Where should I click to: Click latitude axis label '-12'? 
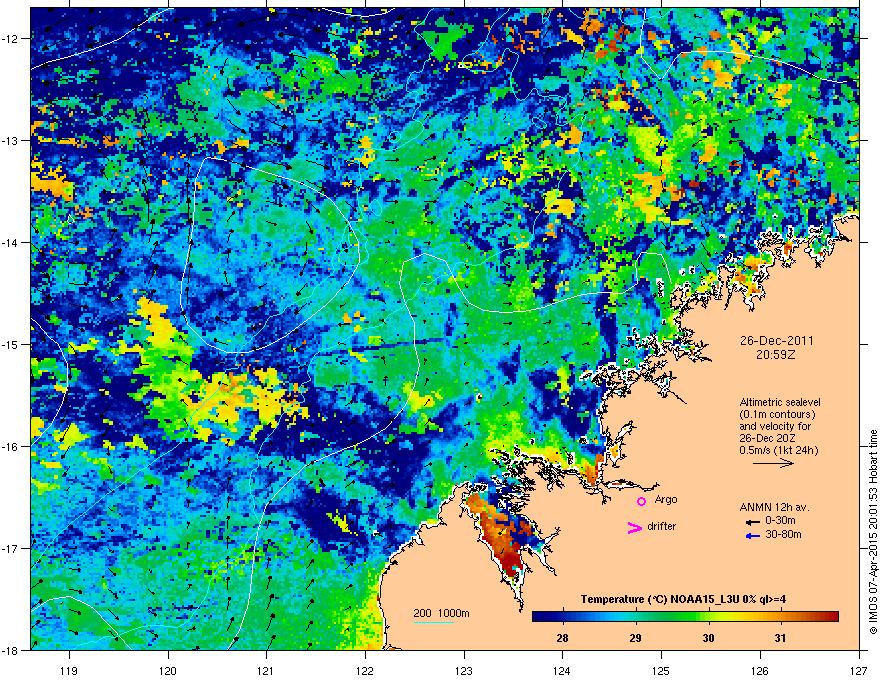tap(11, 39)
